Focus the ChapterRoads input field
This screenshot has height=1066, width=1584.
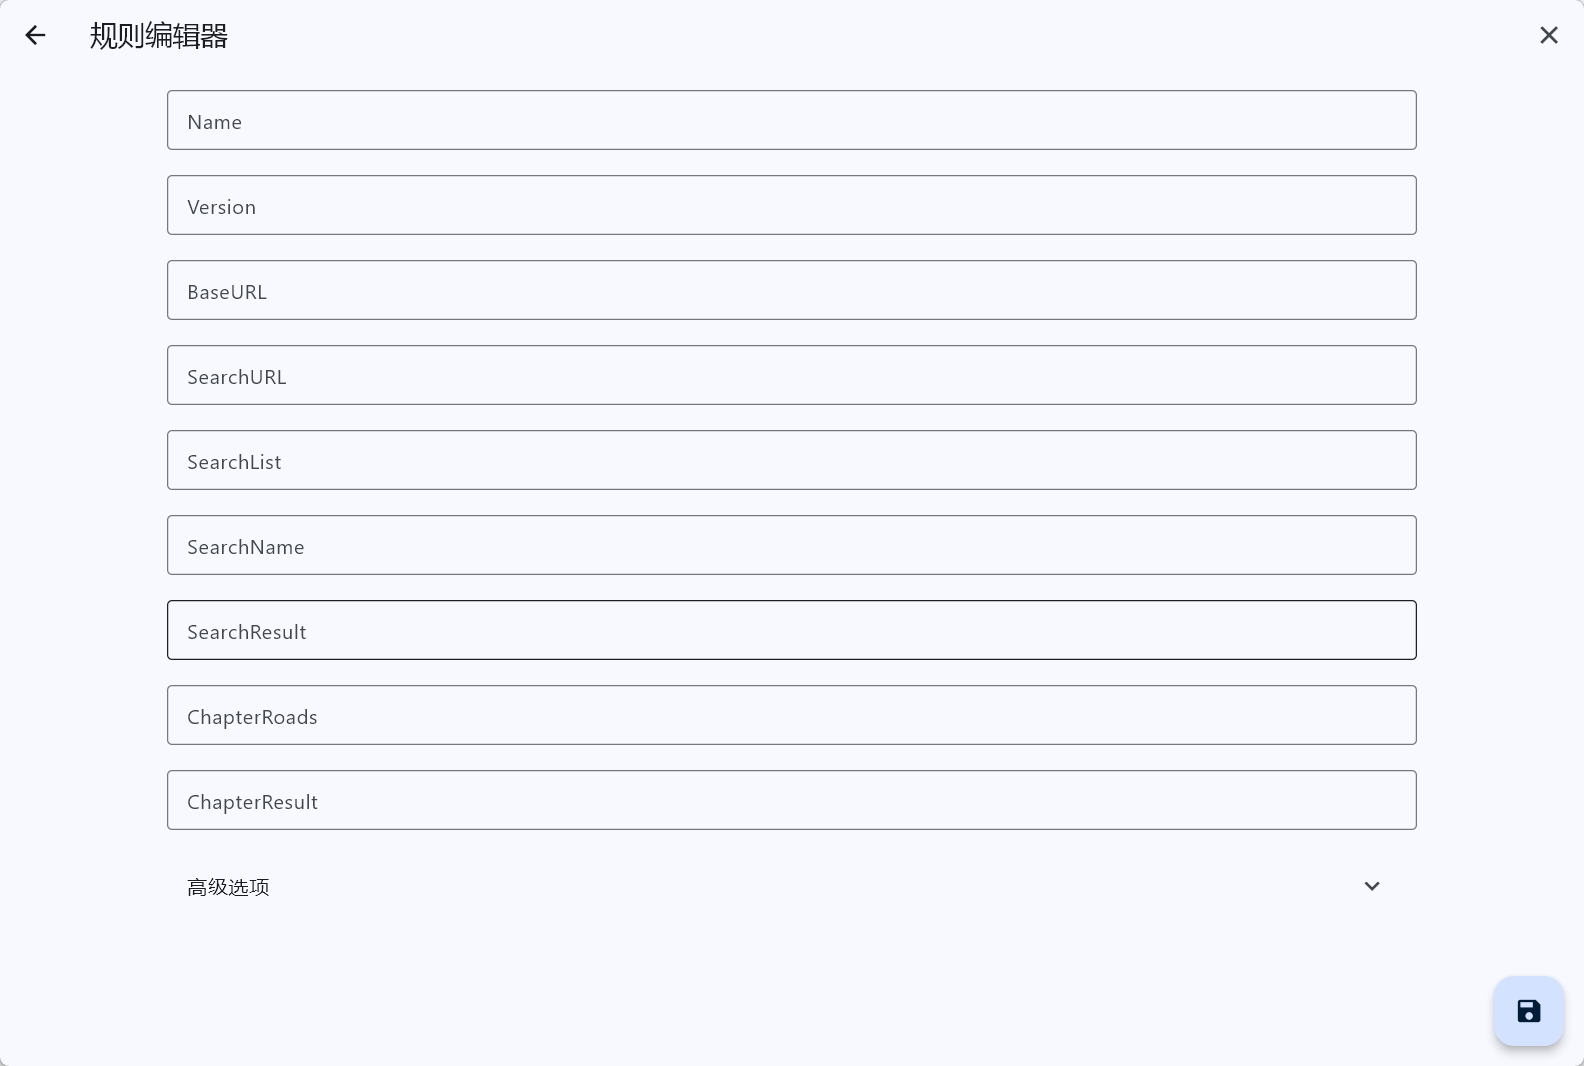point(791,715)
